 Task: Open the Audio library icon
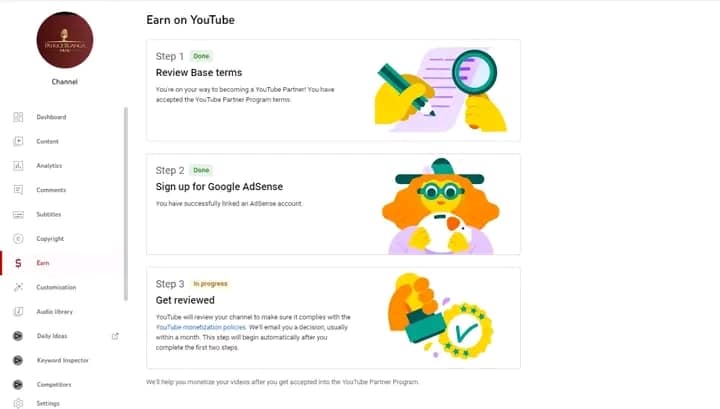18,312
